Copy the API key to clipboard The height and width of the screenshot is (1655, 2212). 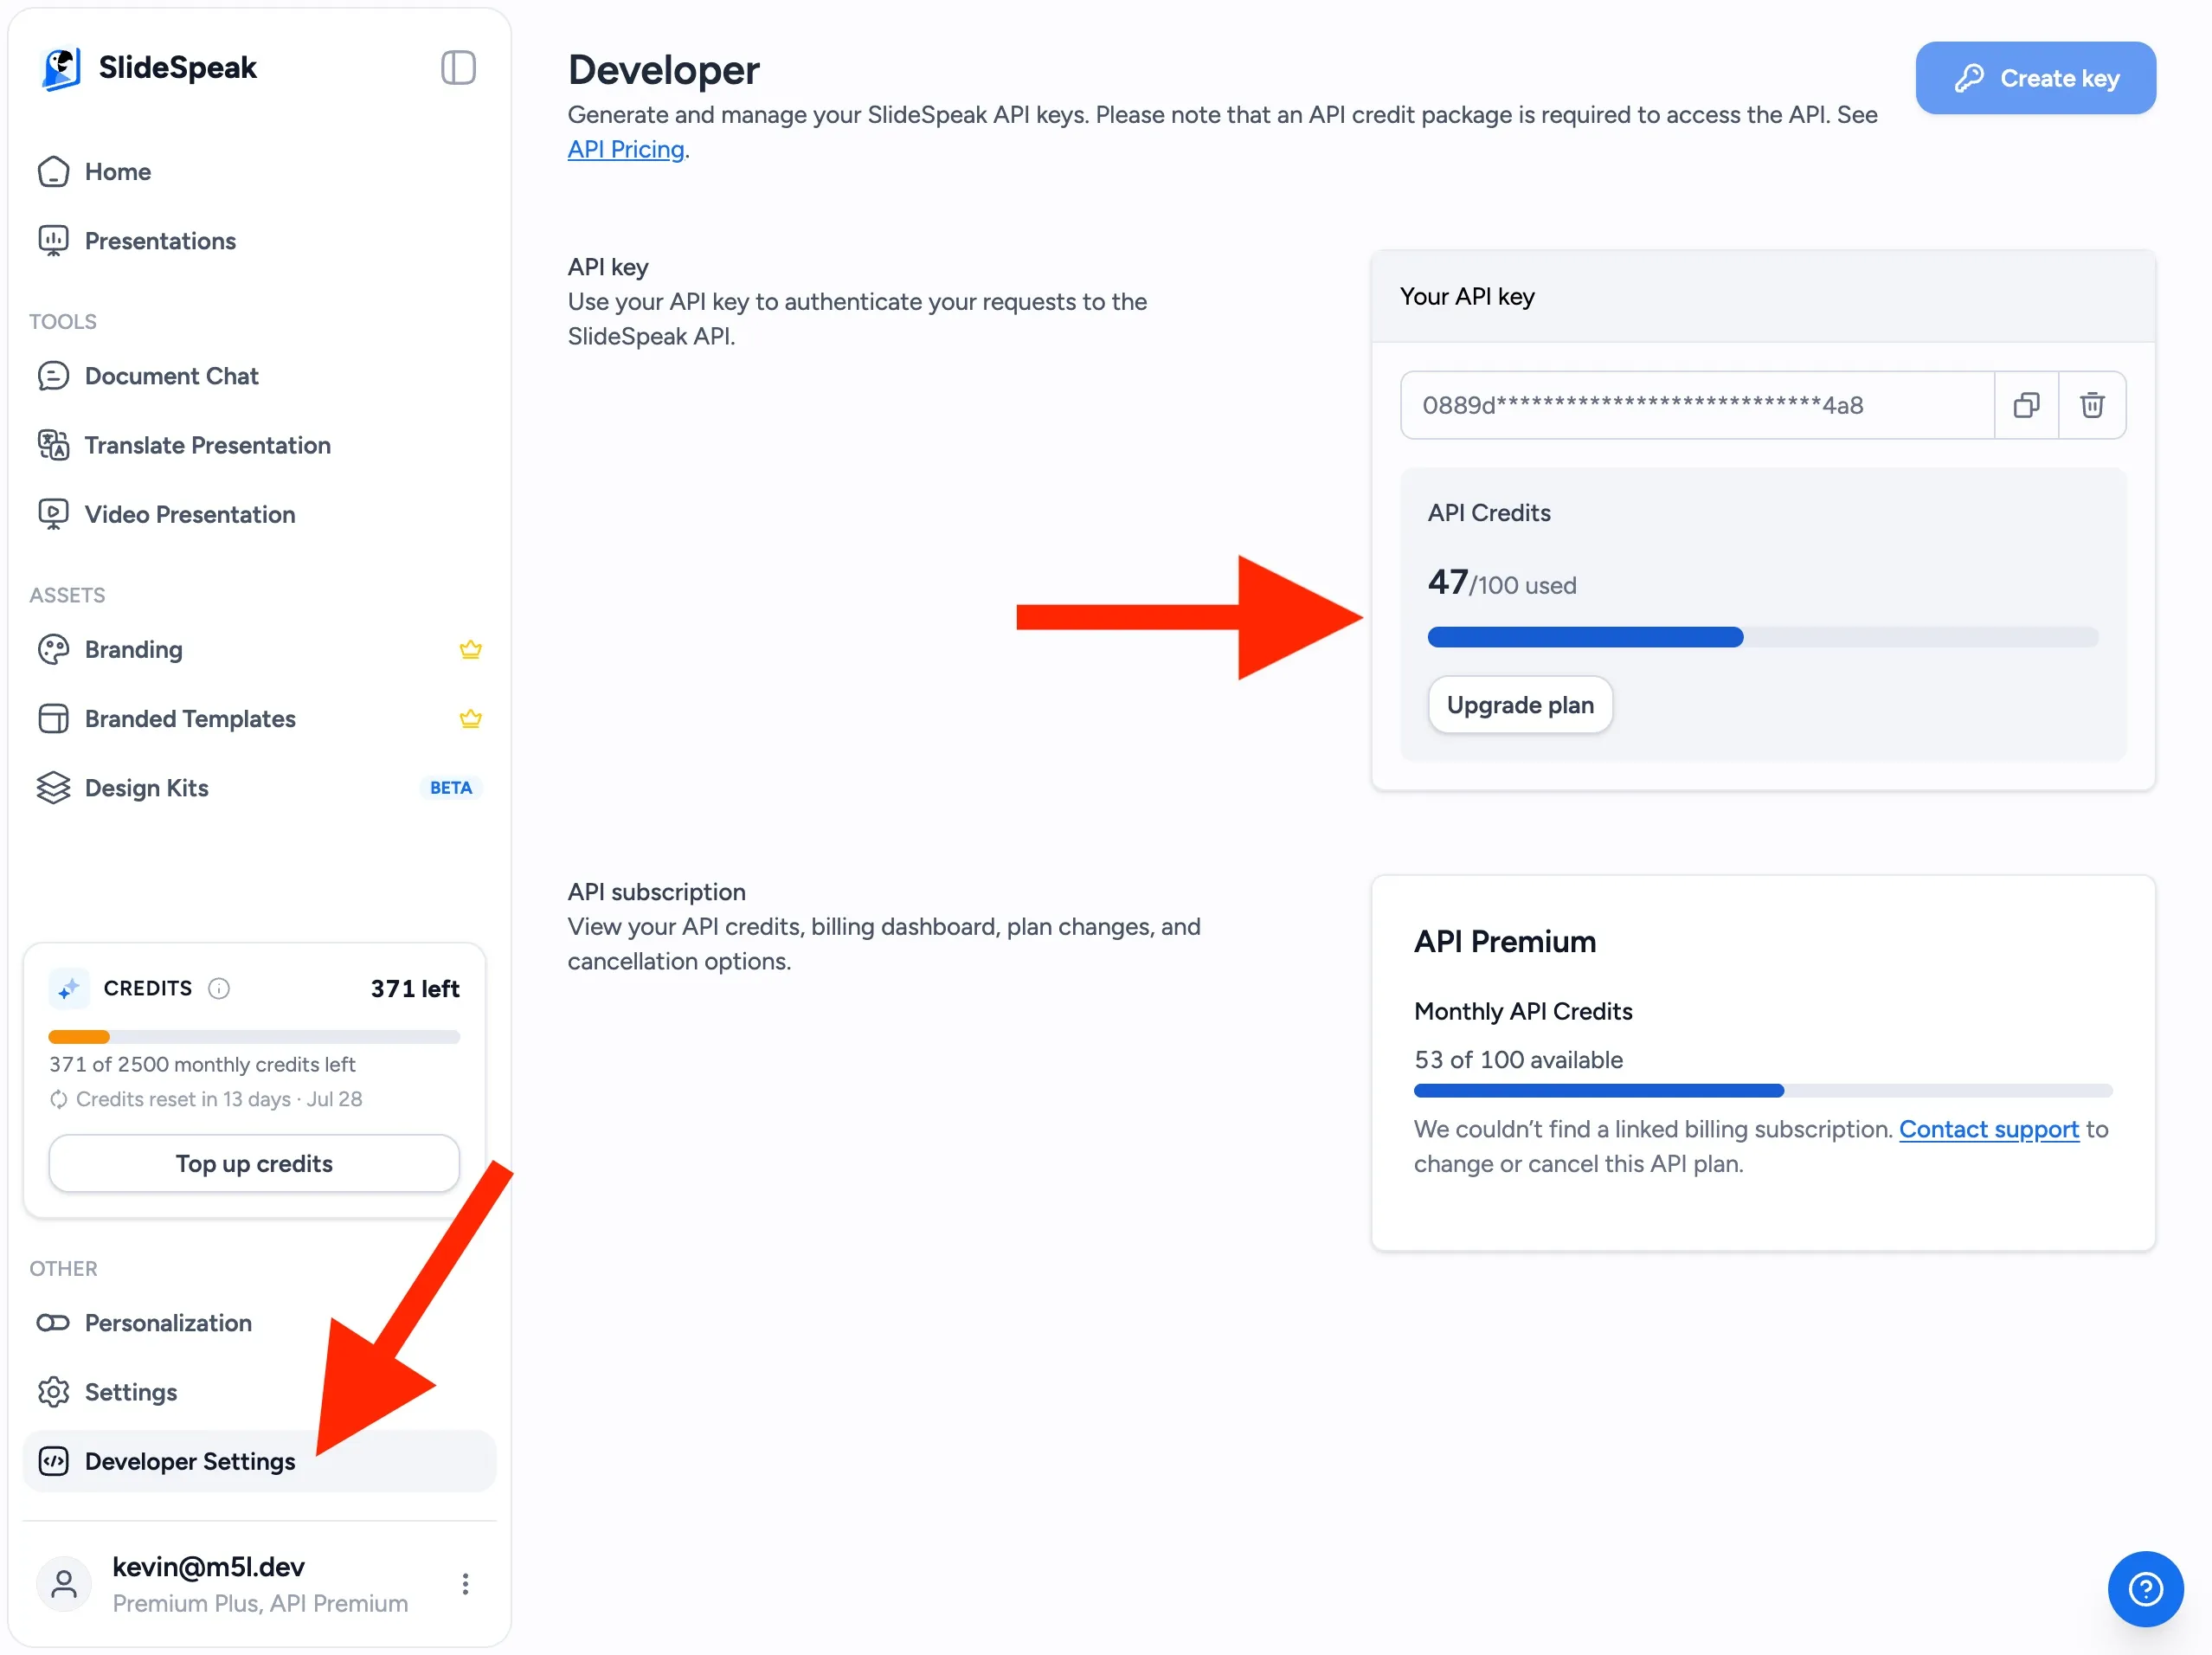[2026, 405]
